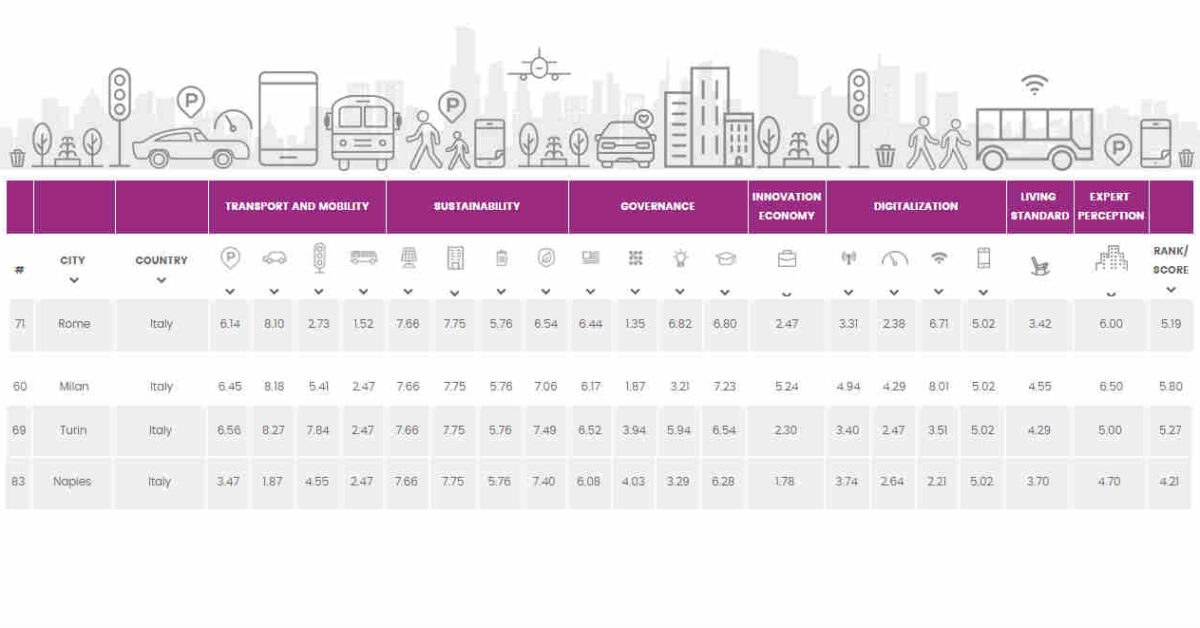
Task: Click the parking icon column header
Action: pyautogui.click(x=230, y=258)
